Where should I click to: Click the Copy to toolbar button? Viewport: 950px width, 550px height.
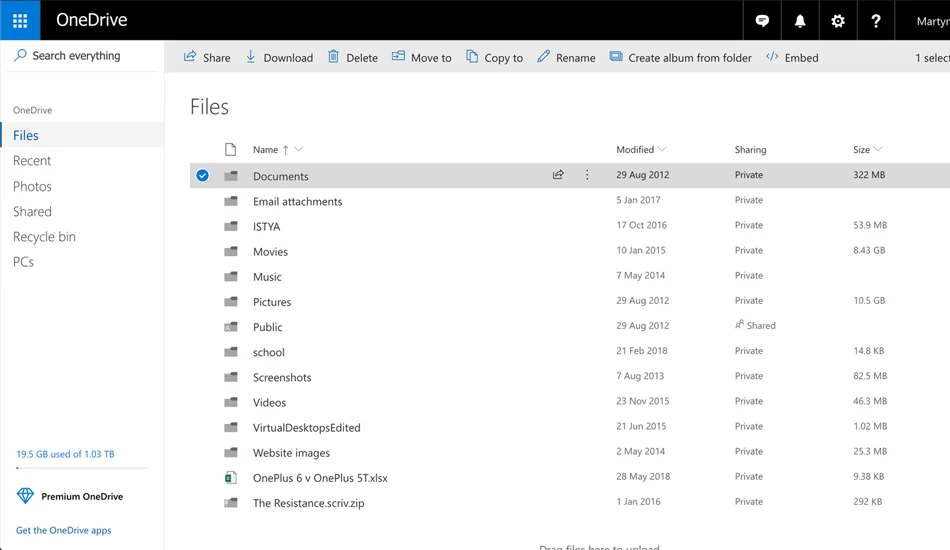pyautogui.click(x=494, y=58)
